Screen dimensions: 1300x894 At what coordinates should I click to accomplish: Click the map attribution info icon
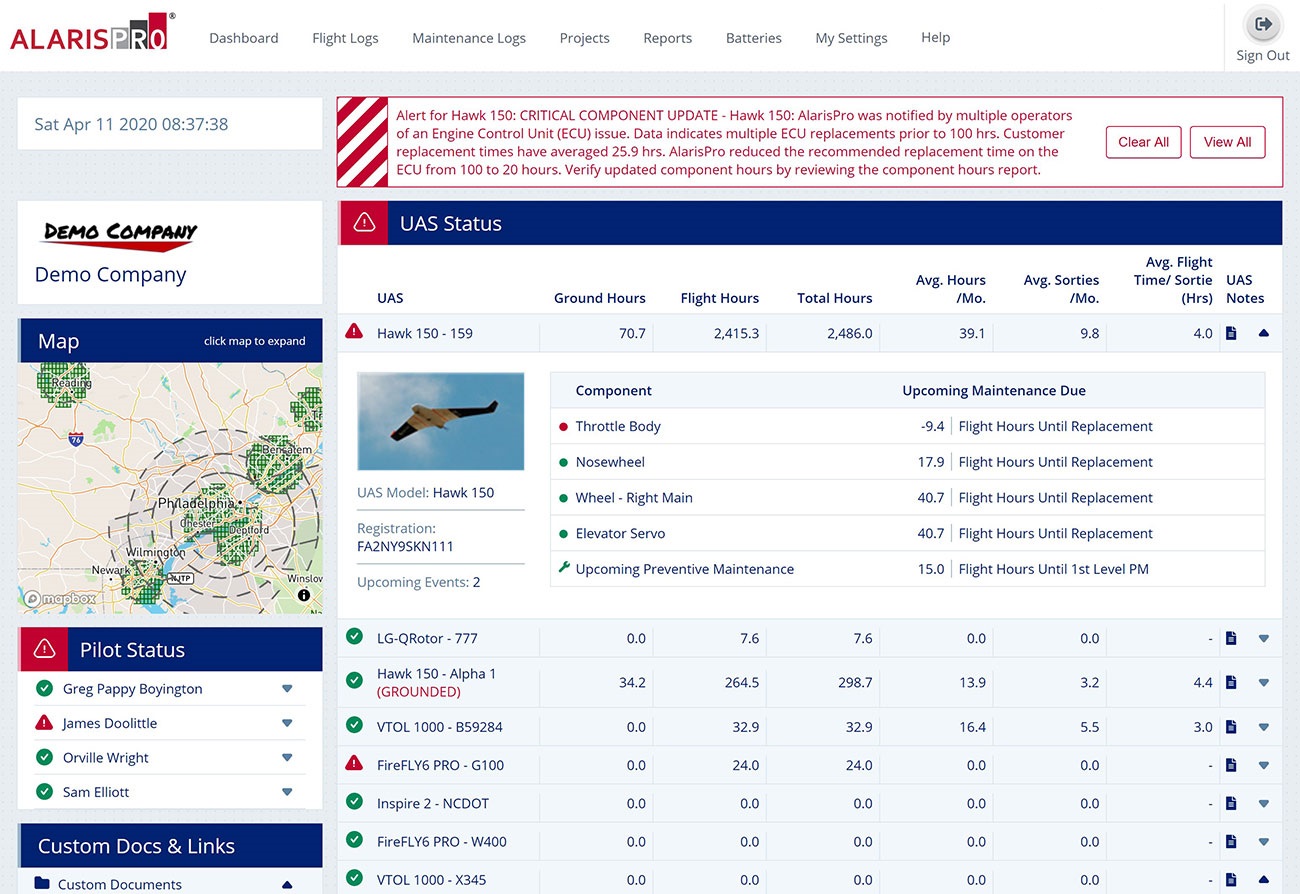pos(305,595)
